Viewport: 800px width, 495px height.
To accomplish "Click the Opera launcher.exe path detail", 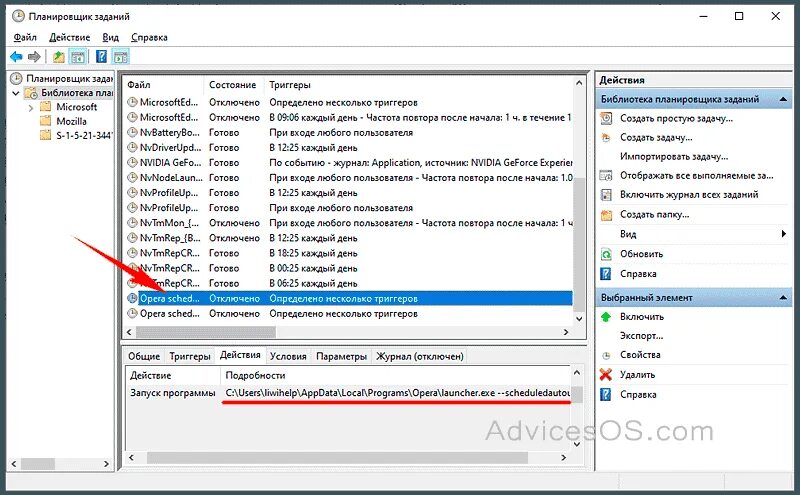I will (x=397, y=393).
